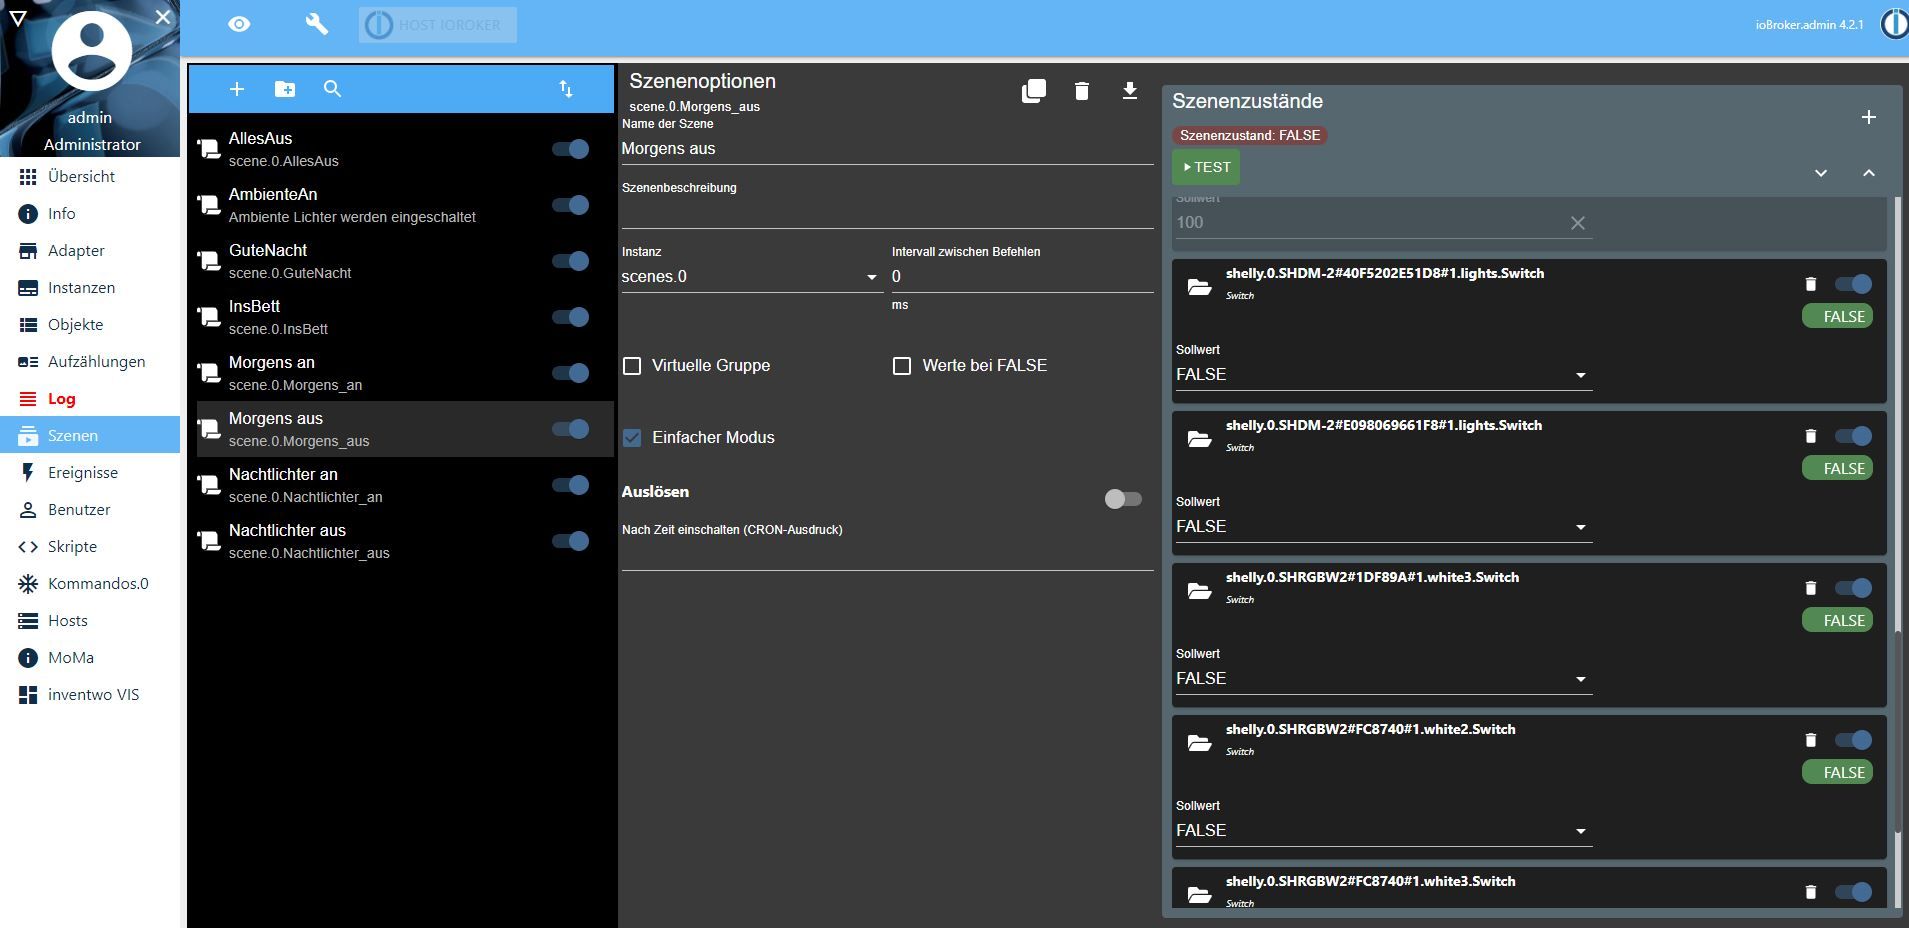Open the wrench settings icon
Image resolution: width=1909 pixels, height=928 pixels.
pyautogui.click(x=317, y=24)
